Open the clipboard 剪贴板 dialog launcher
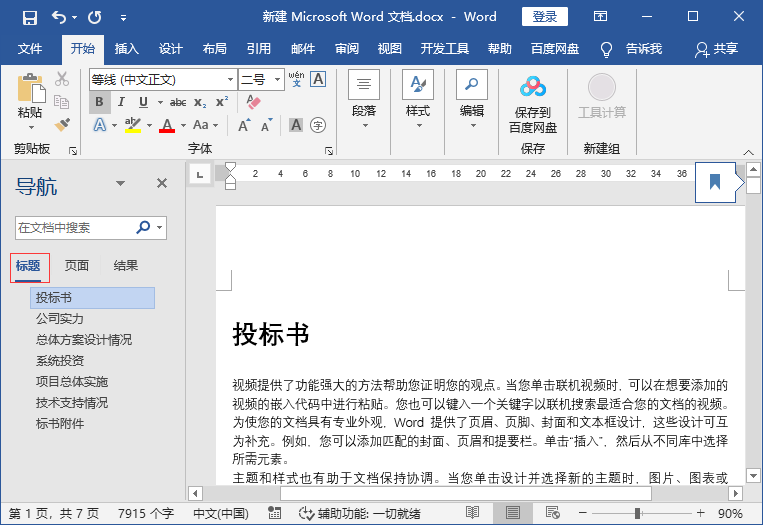Screen dimensions: 763x525 pos(73,151)
